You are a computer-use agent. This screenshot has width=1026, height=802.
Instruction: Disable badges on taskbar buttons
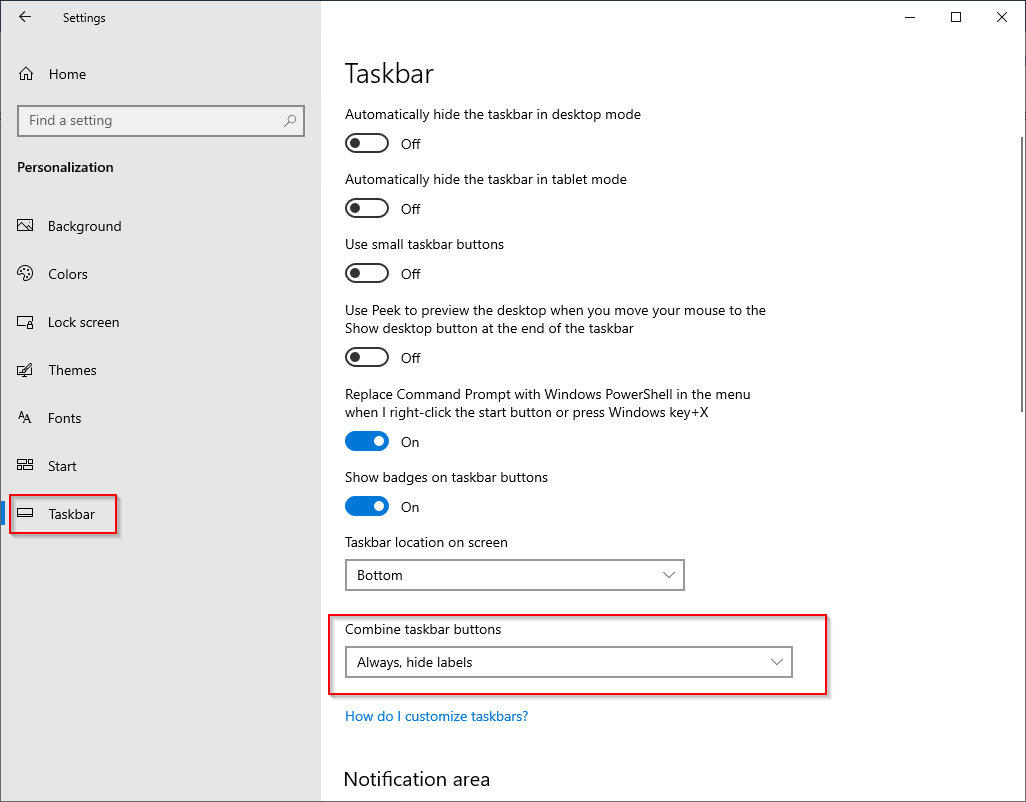pos(366,506)
